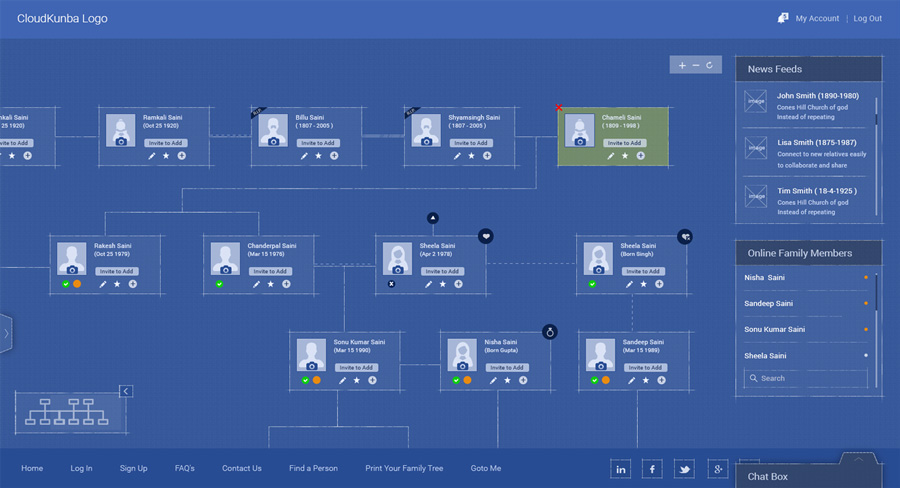Click the add plus icon on Chanderpal Saini card
This screenshot has width=900, height=488.
coord(286,284)
